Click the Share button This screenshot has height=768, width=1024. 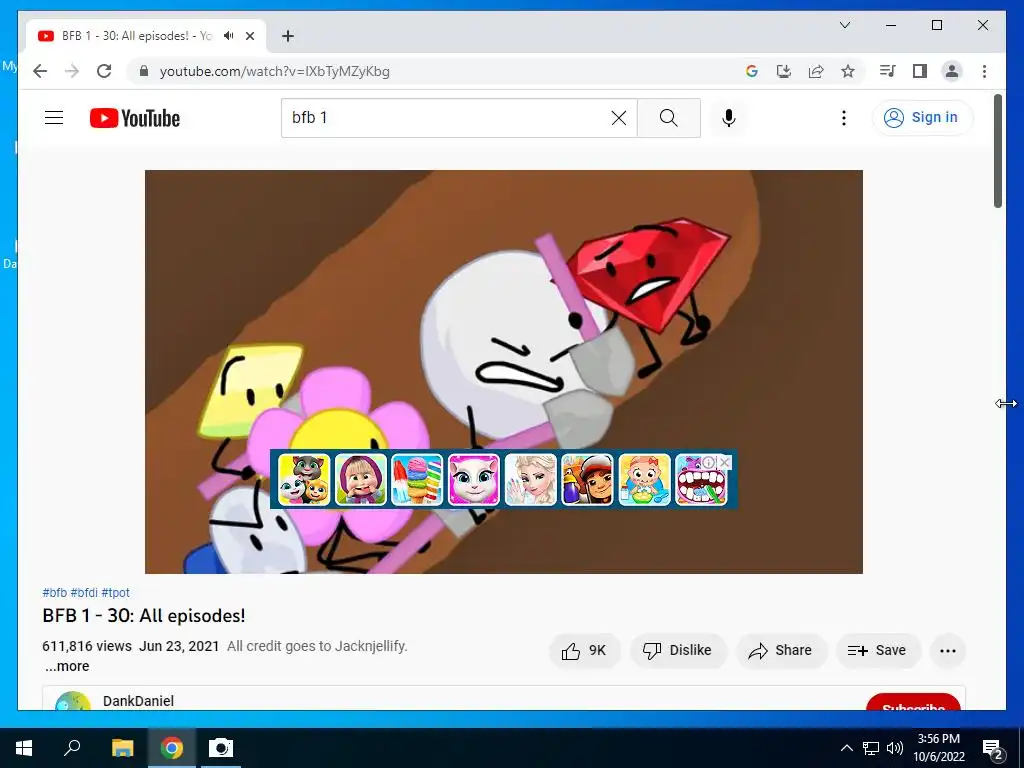pos(781,650)
